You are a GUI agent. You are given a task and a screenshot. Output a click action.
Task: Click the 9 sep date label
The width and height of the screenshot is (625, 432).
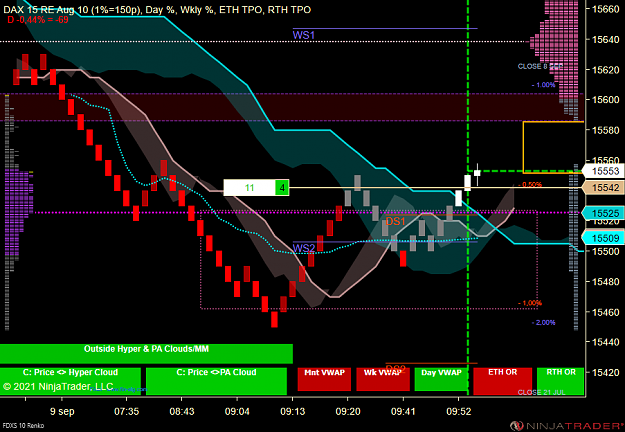click(62, 412)
